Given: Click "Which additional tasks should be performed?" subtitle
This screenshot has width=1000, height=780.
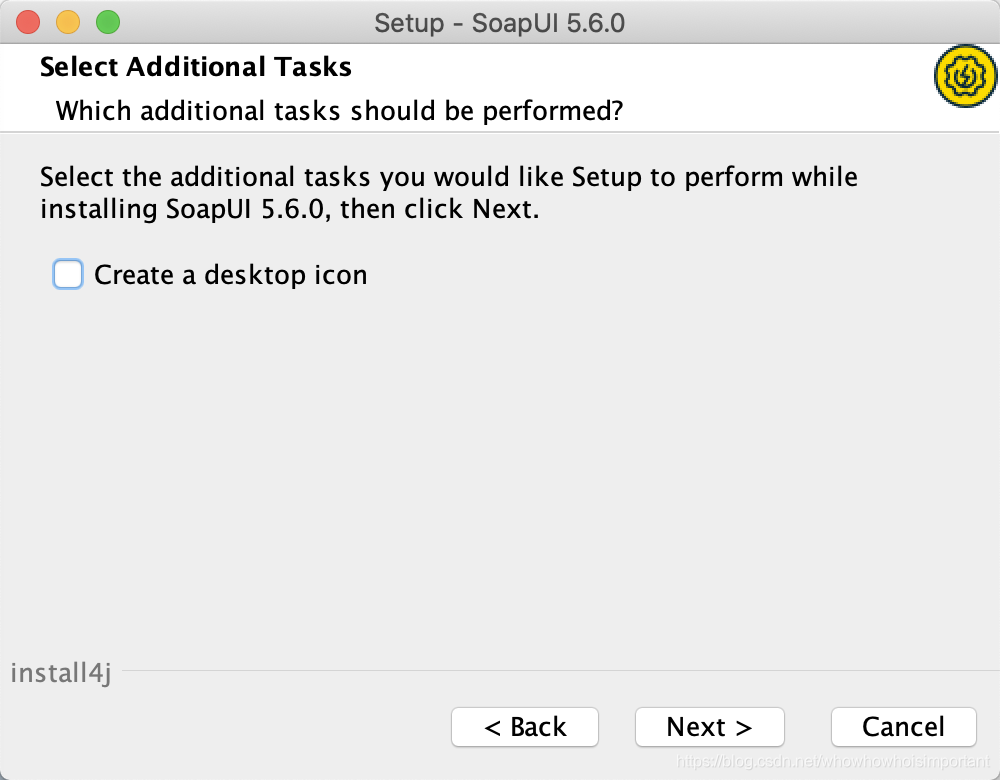Looking at the screenshot, I should (x=339, y=110).
